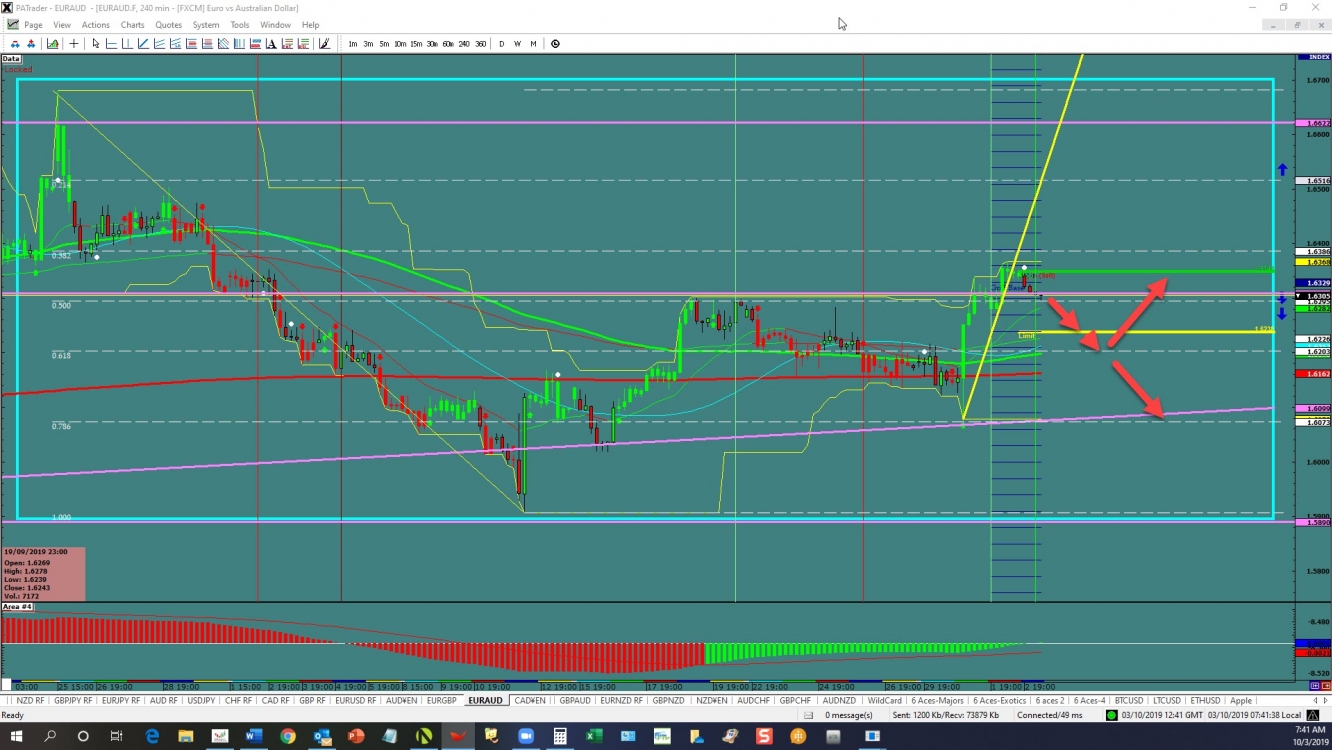
Task: Switch to the BTCUSD tab
Action: 1129,700
